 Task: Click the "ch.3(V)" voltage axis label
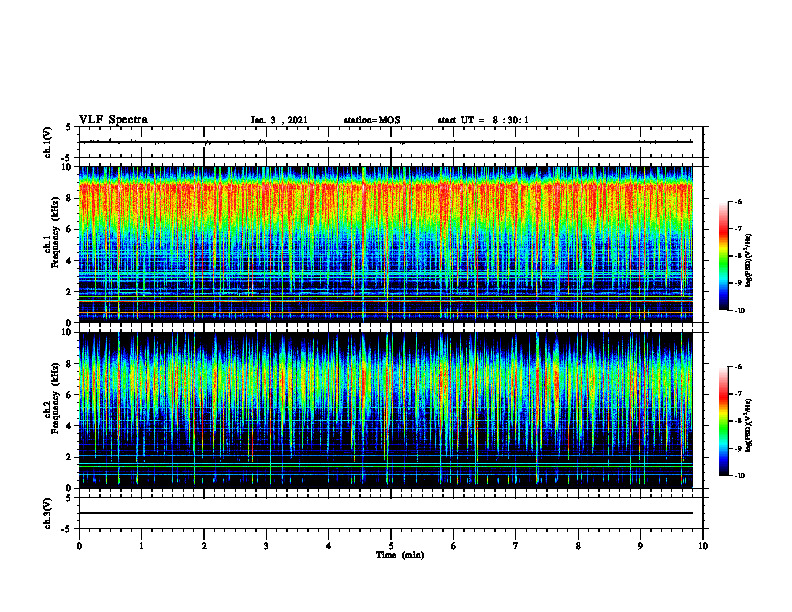point(48,513)
